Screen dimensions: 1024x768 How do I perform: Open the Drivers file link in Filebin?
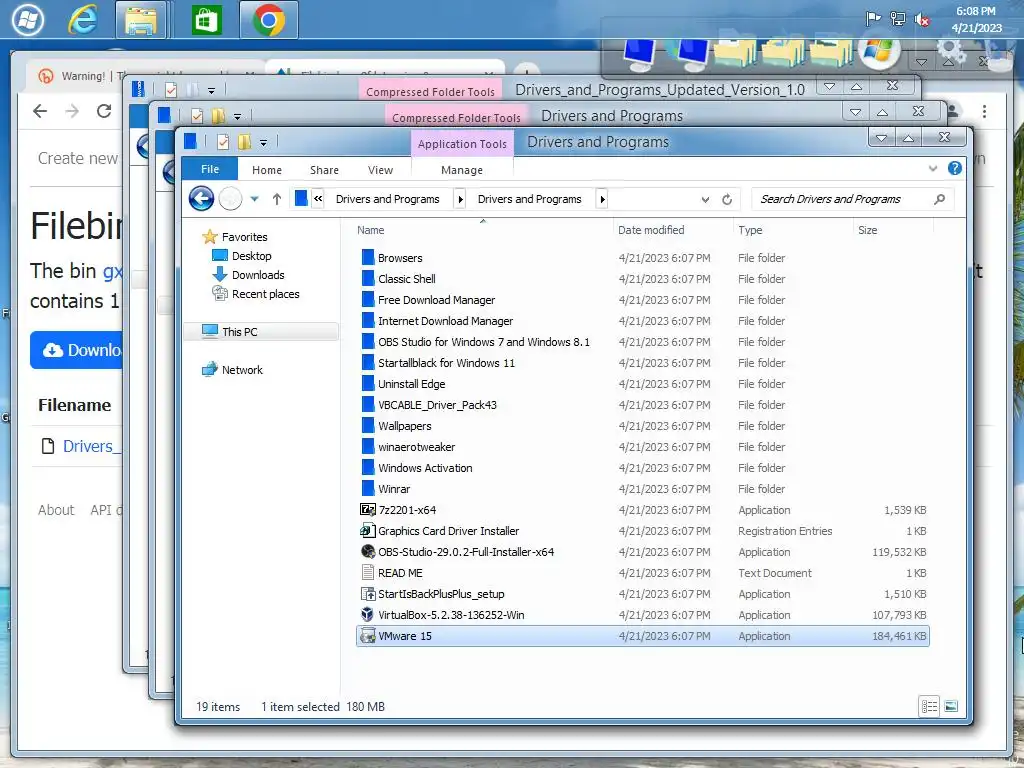92,446
